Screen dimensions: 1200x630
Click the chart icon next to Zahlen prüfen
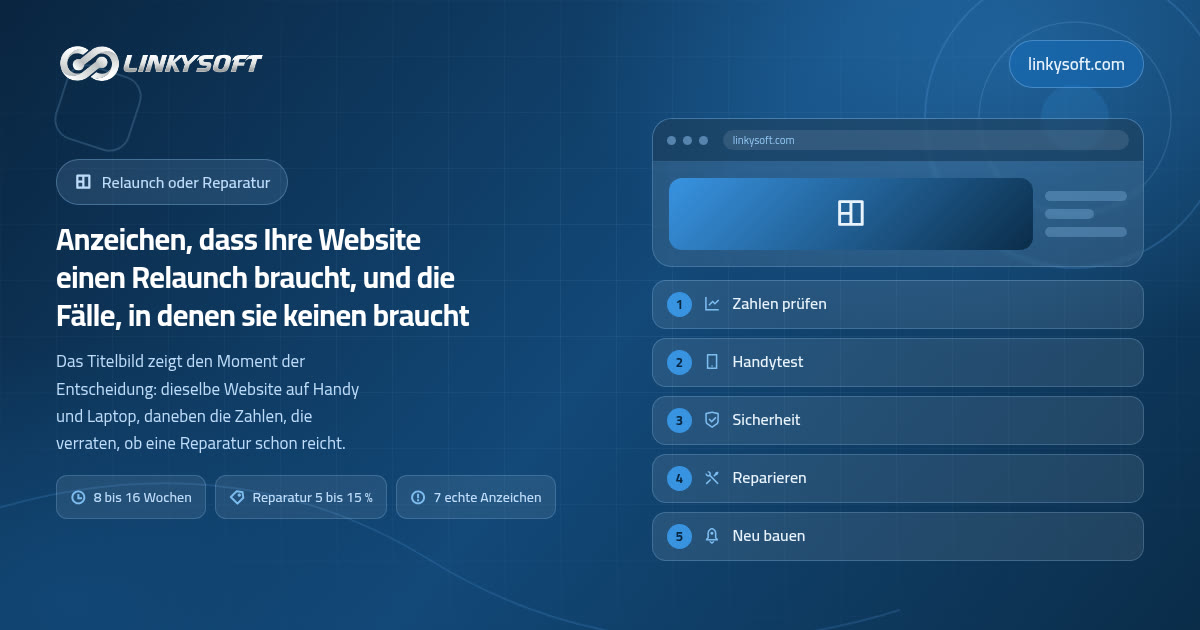point(712,304)
